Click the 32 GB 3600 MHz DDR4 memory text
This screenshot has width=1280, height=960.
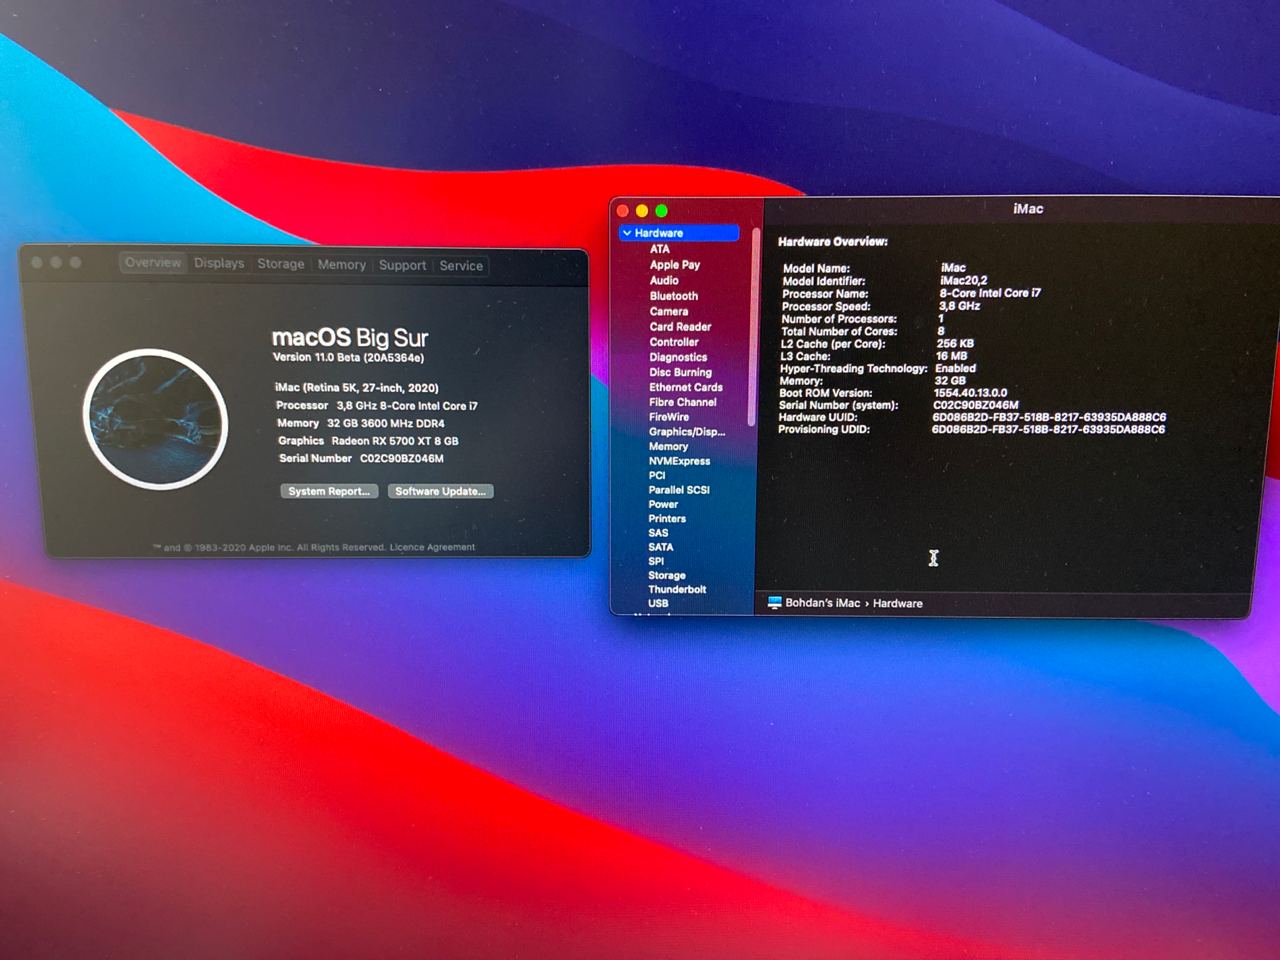[x=386, y=424]
